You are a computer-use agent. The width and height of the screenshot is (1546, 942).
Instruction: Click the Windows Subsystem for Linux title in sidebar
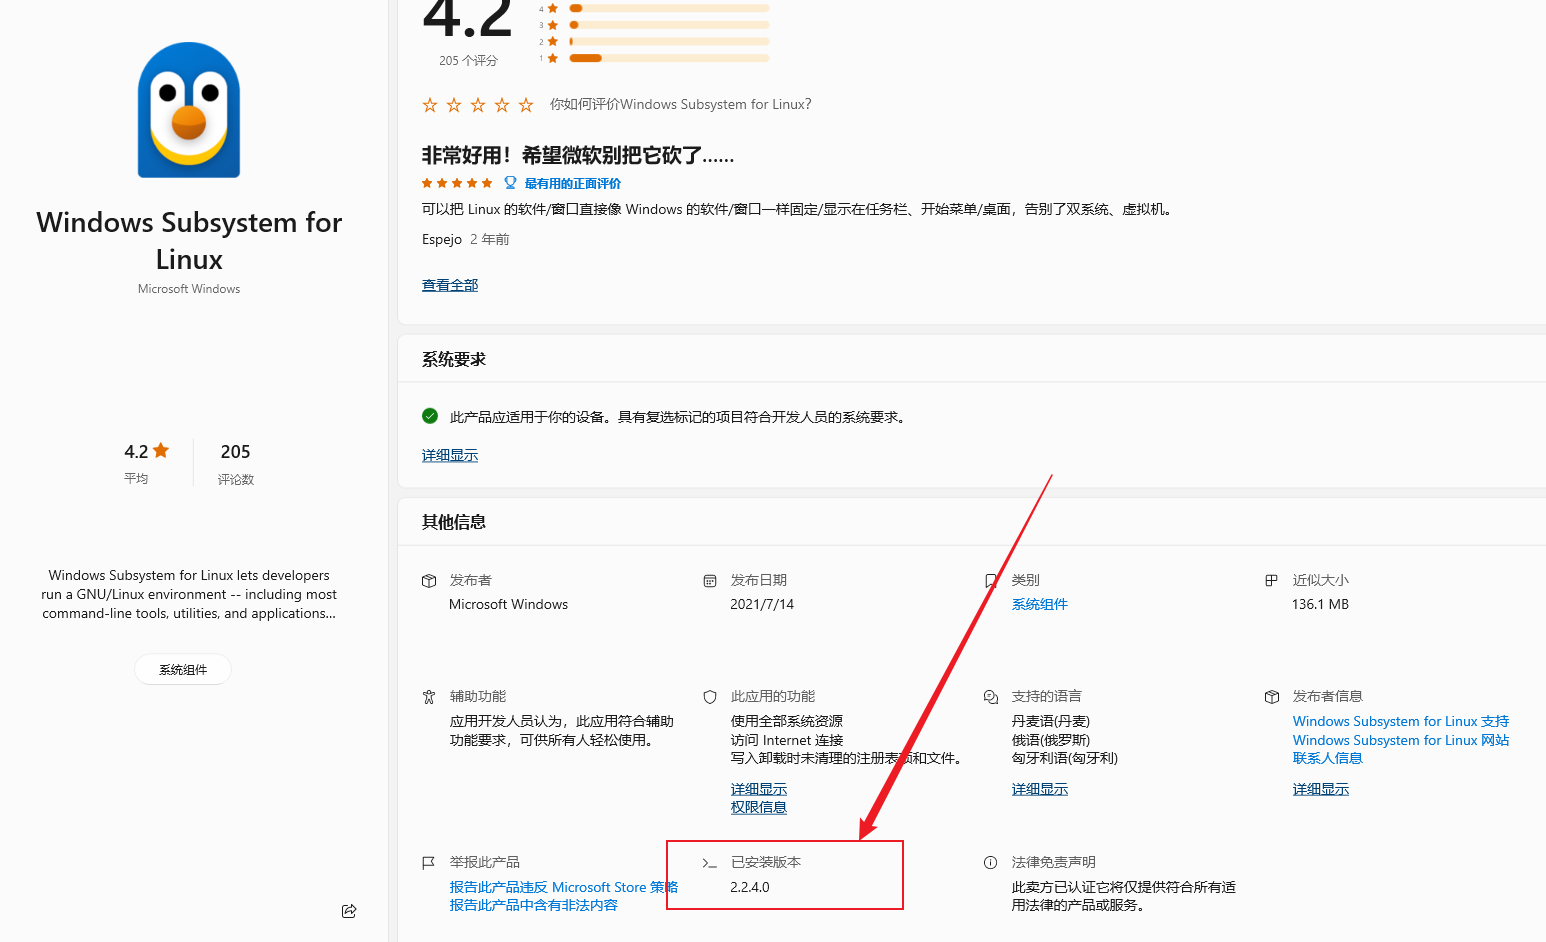(189, 241)
